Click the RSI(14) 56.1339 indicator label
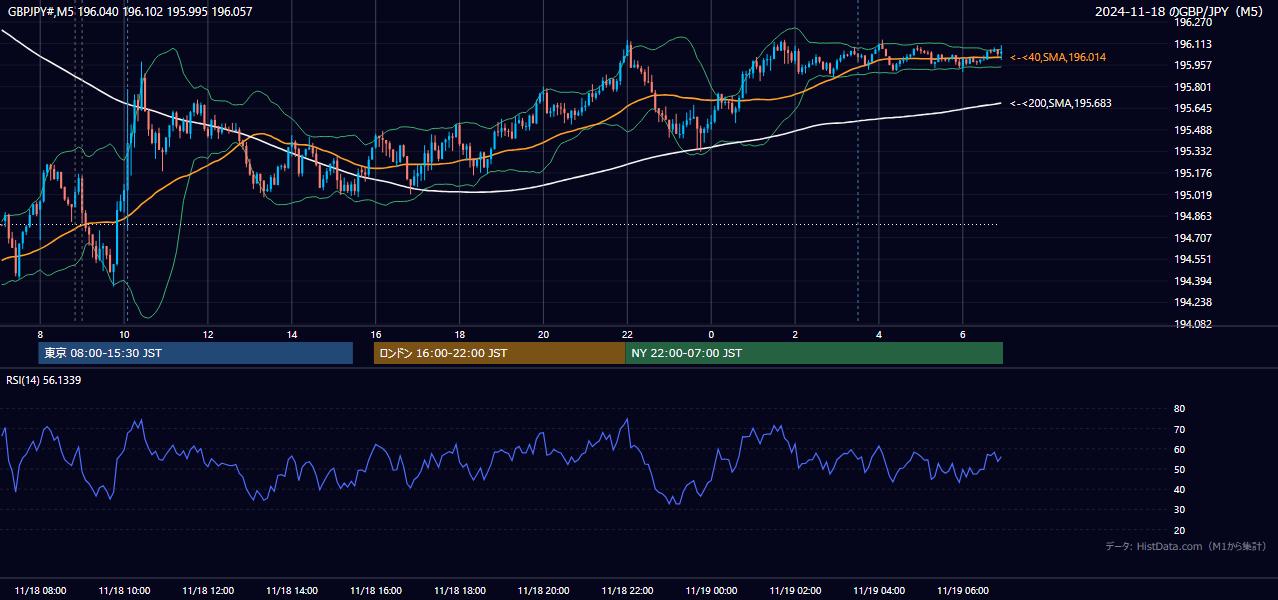The width and height of the screenshot is (1278, 600). [x=44, y=380]
